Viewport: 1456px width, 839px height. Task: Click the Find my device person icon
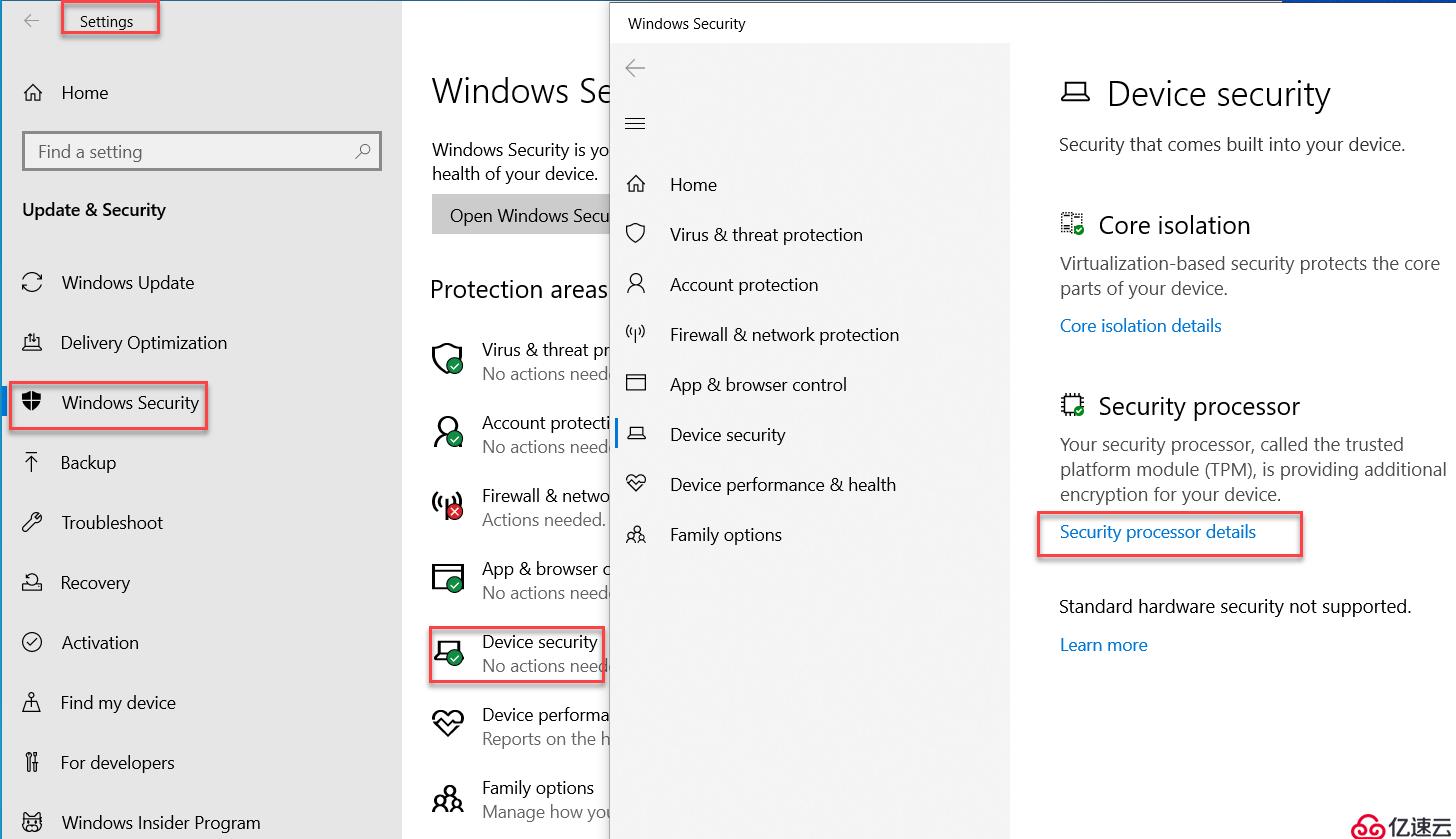pos(32,702)
